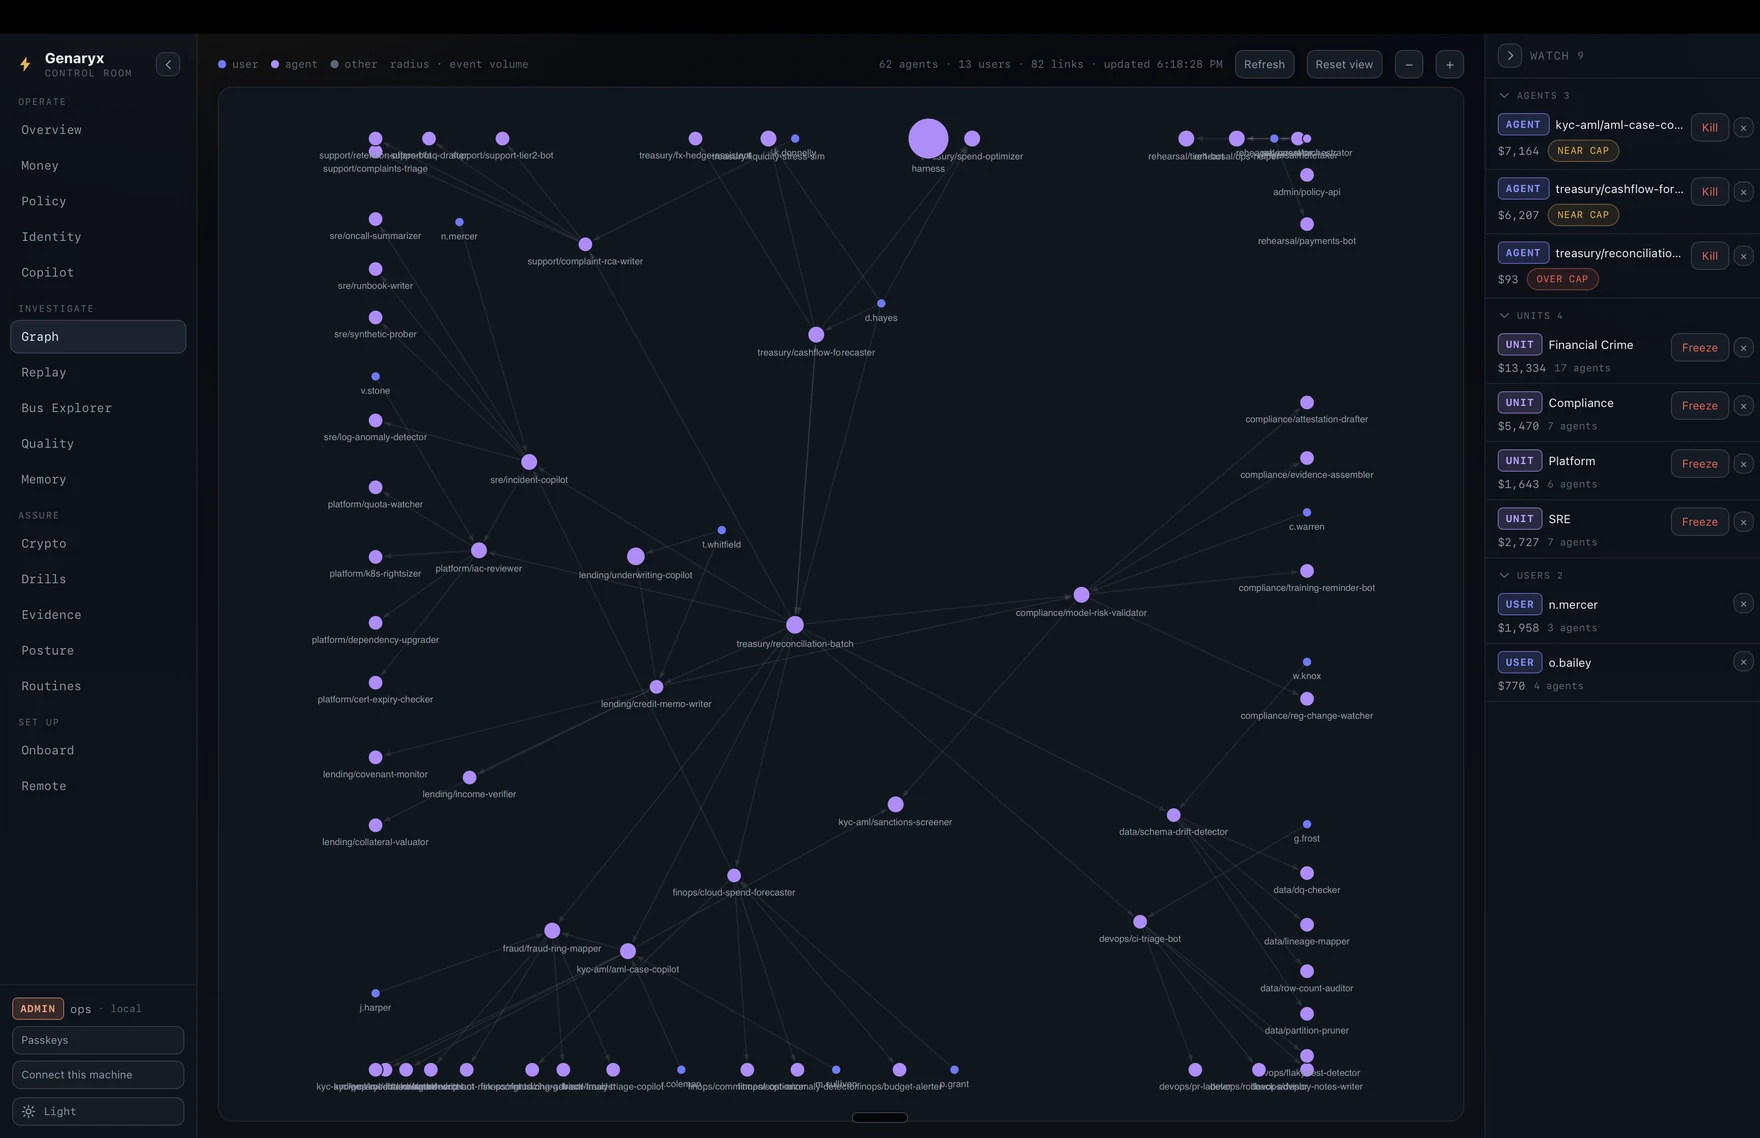Zoom out the graph with minus button
Image resolution: width=1760 pixels, height=1138 pixels.
(x=1409, y=64)
